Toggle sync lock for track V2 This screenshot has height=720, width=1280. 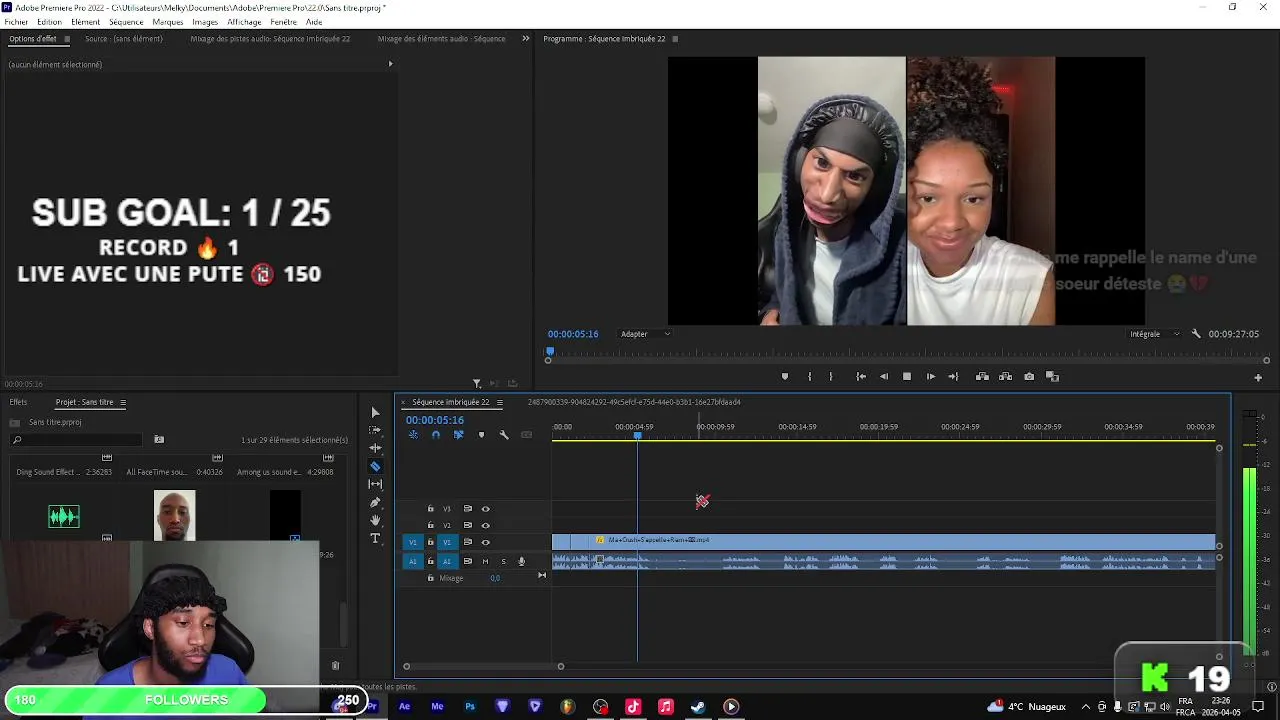[x=467, y=525]
